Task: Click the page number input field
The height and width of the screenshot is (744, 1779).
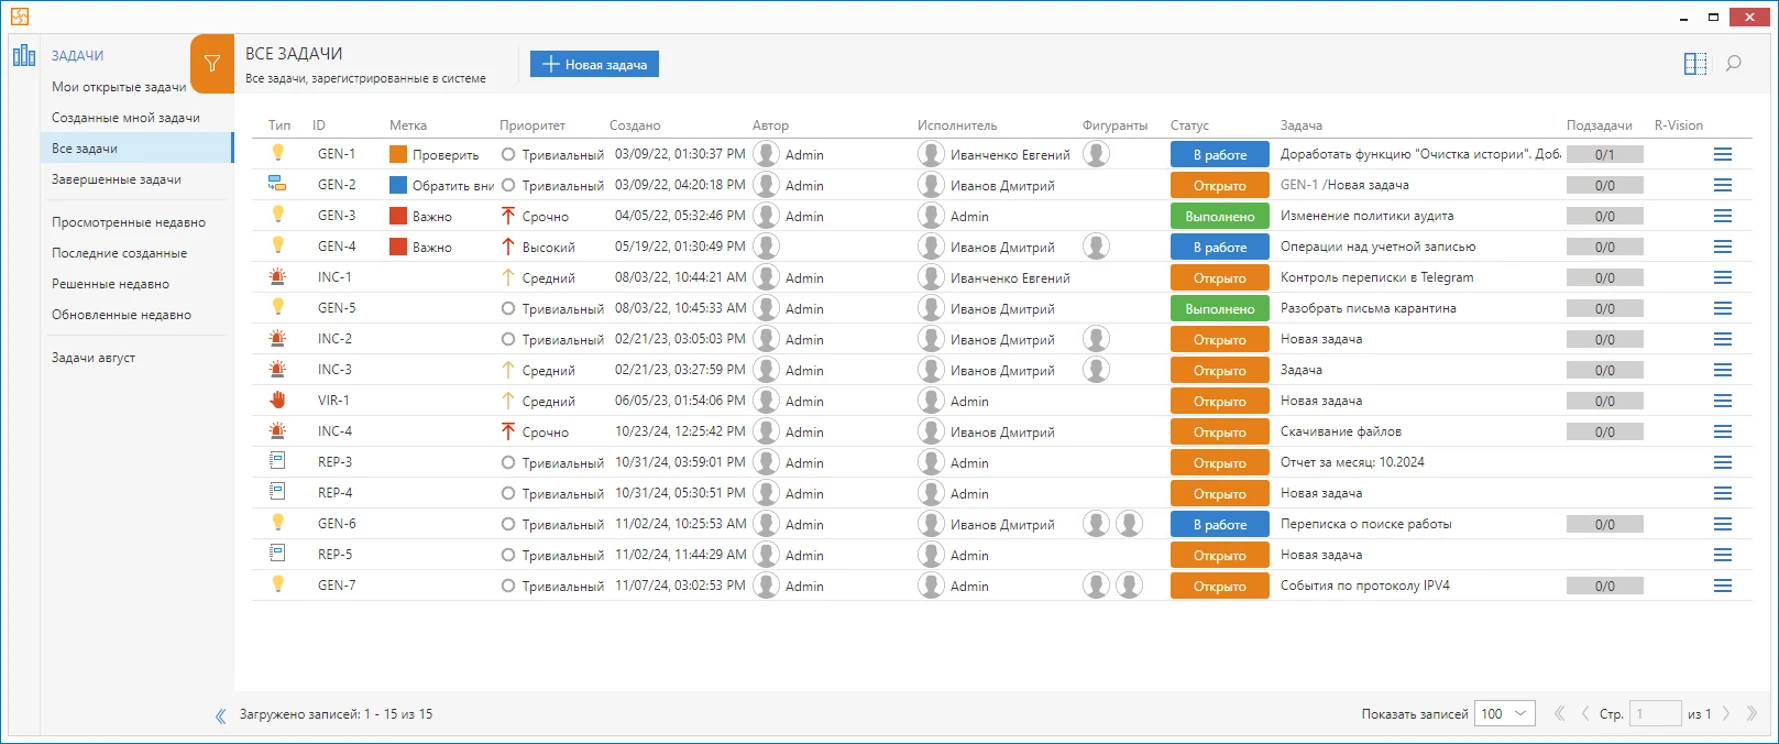Action: tap(1655, 714)
